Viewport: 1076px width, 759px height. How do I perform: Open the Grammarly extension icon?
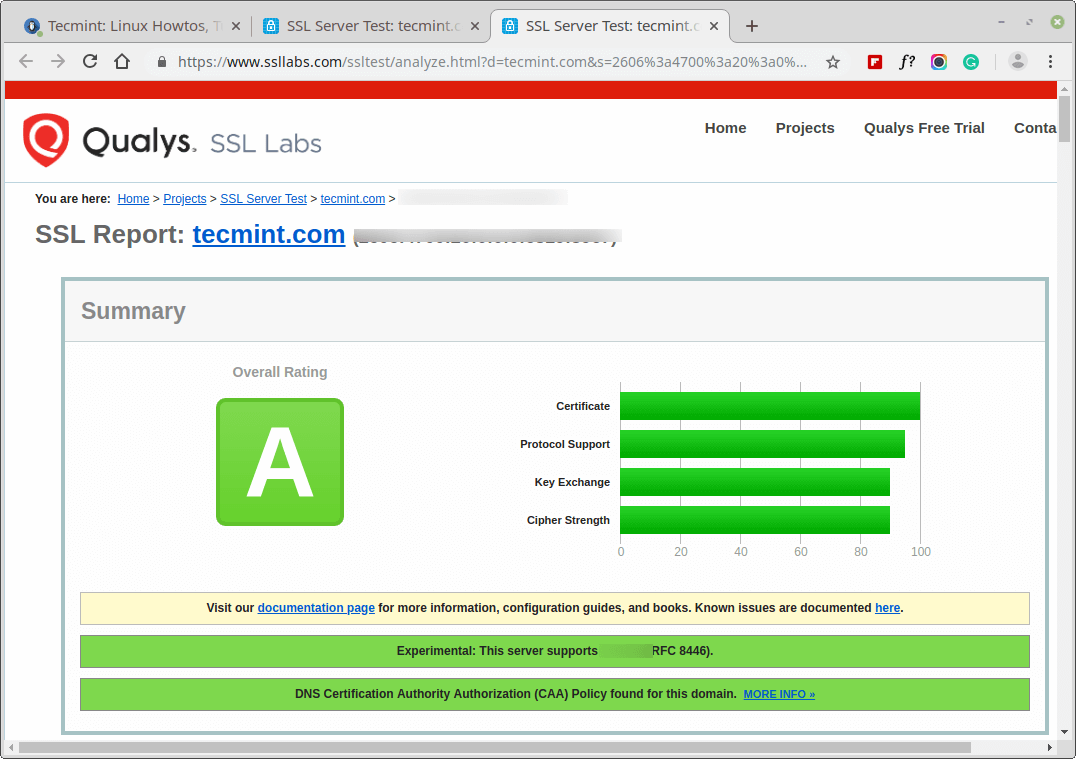(x=970, y=62)
